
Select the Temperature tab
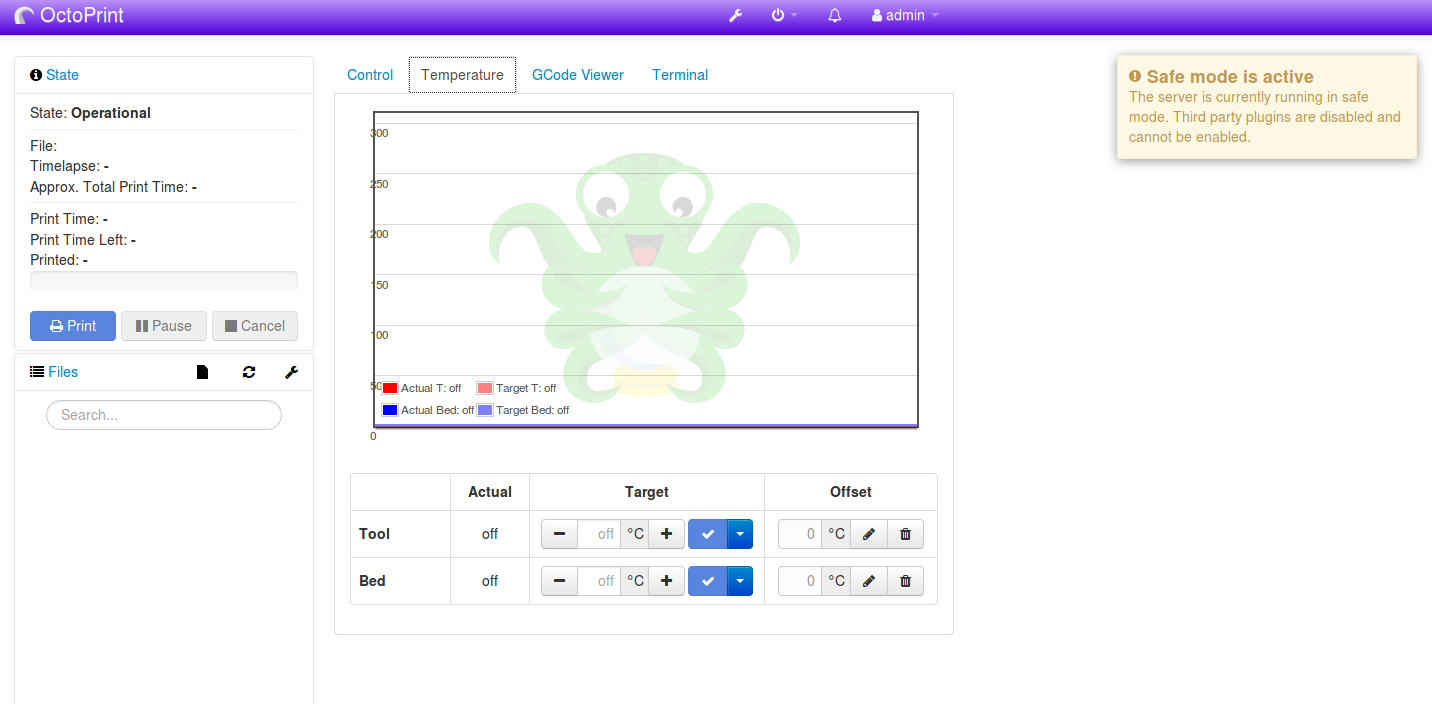point(462,75)
